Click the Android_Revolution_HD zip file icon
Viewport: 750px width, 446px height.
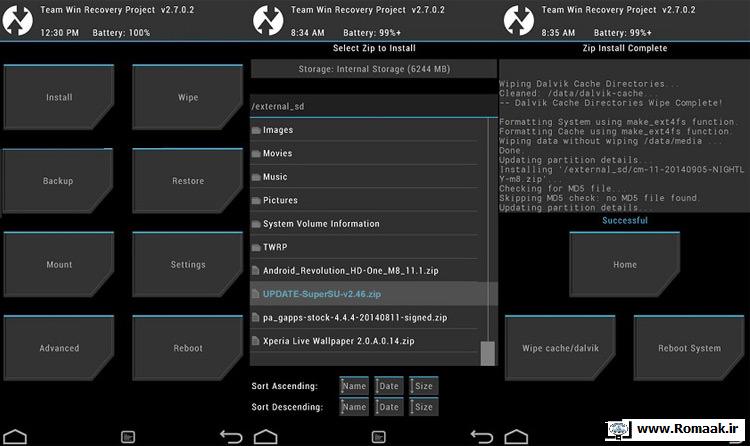coord(256,271)
